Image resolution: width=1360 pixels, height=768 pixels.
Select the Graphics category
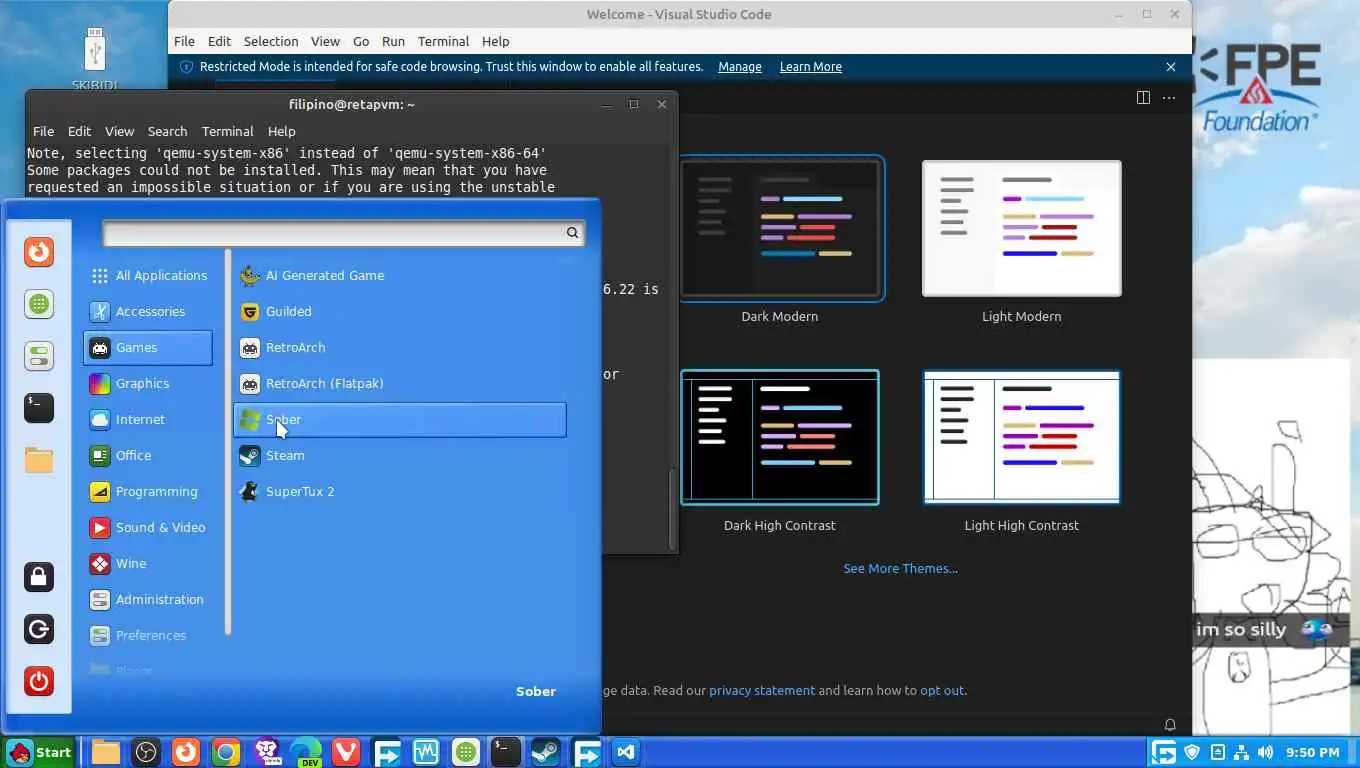click(148, 384)
